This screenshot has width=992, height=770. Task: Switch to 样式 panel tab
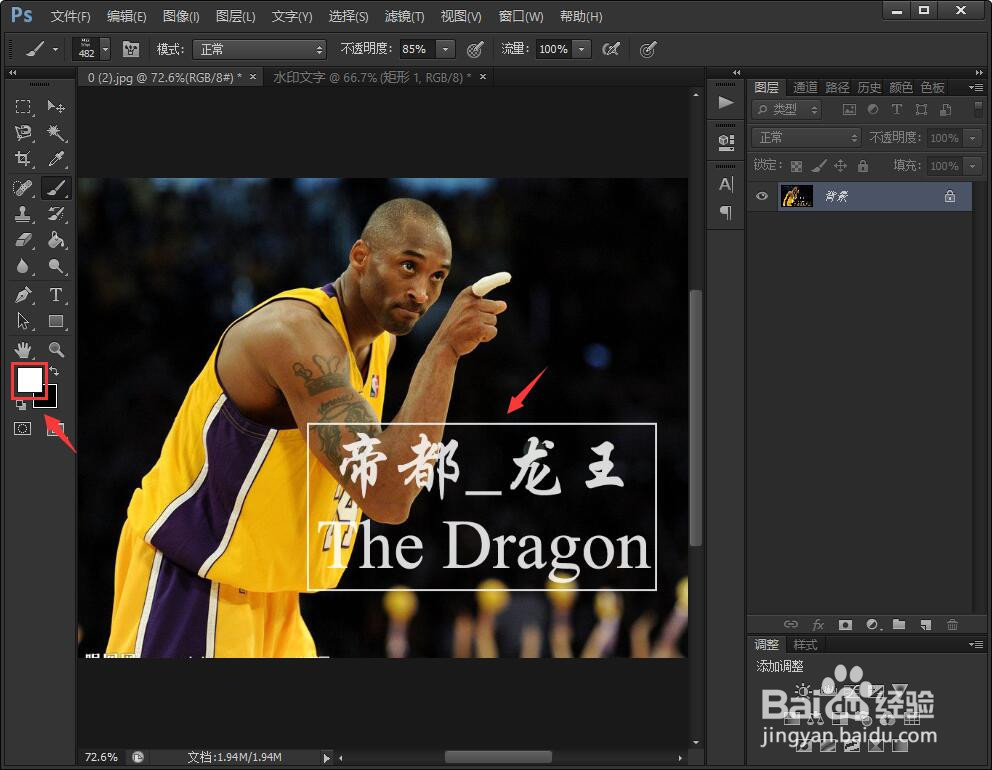click(805, 645)
